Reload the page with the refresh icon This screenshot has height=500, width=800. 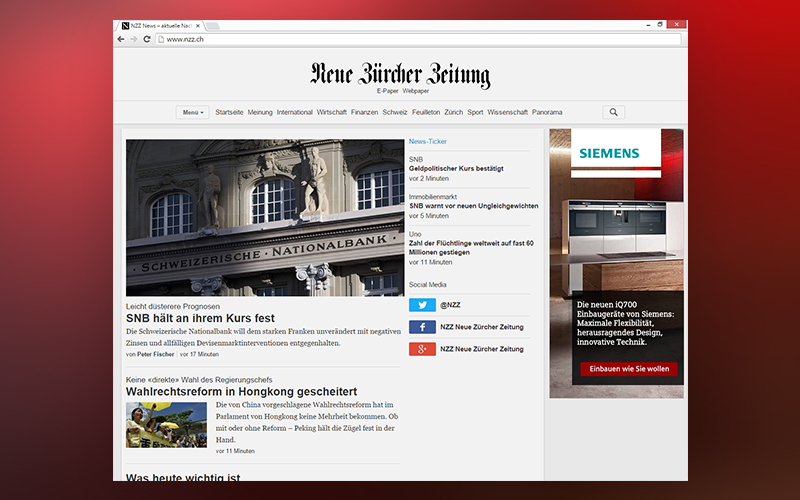pyautogui.click(x=147, y=39)
